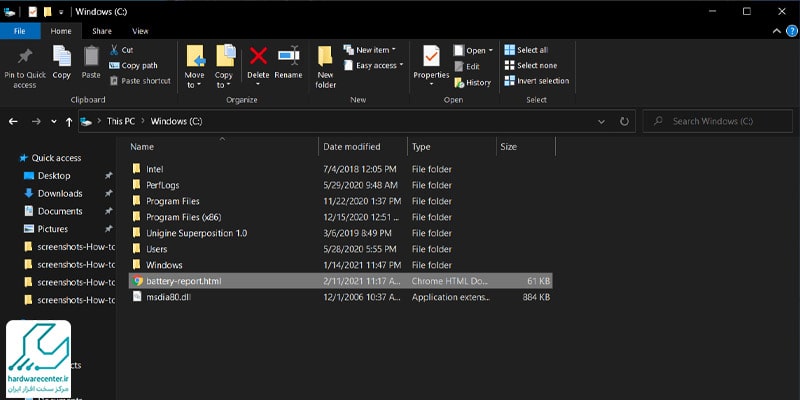Collapse the ribbon with the chevron
The height and width of the screenshot is (400, 800).
777,31
